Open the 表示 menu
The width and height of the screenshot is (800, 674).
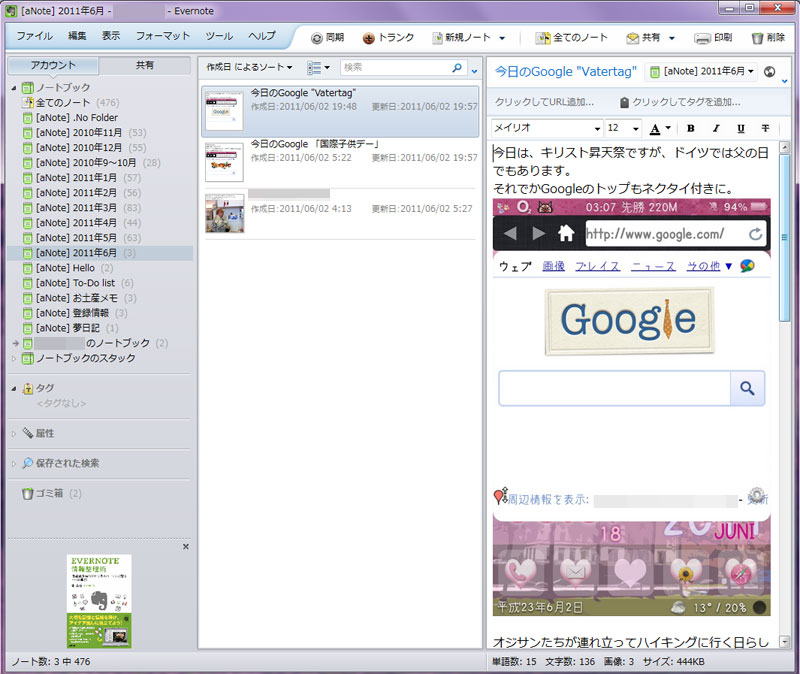(x=111, y=36)
